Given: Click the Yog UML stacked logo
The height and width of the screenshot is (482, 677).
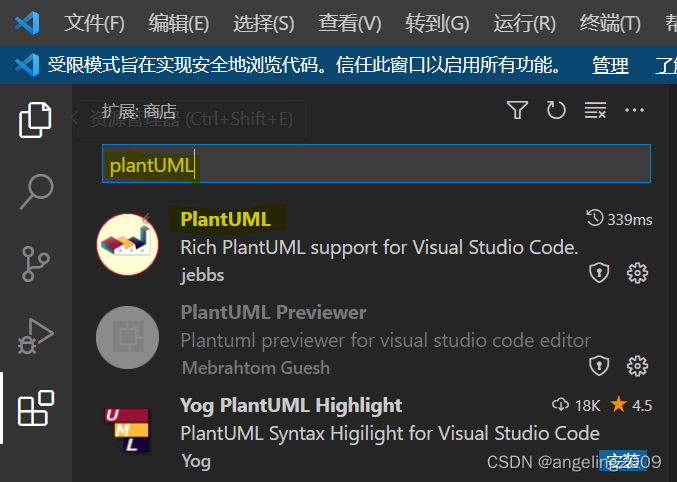Looking at the screenshot, I should pyautogui.click(x=127, y=430).
